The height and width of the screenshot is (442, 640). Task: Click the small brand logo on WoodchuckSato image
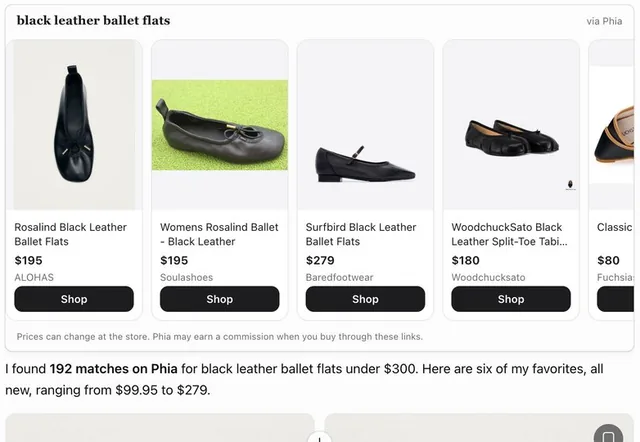coord(571,185)
